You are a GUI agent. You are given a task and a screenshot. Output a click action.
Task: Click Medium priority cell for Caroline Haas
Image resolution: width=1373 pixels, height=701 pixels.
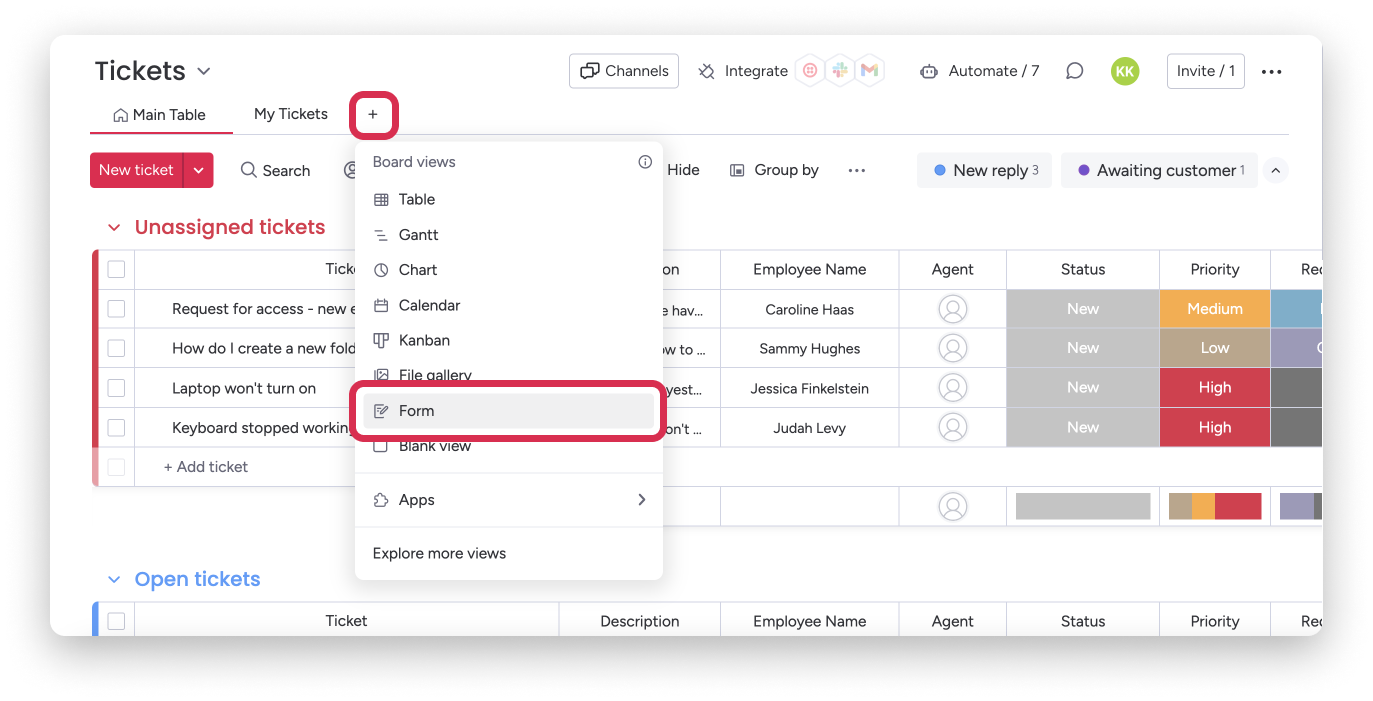point(1215,309)
